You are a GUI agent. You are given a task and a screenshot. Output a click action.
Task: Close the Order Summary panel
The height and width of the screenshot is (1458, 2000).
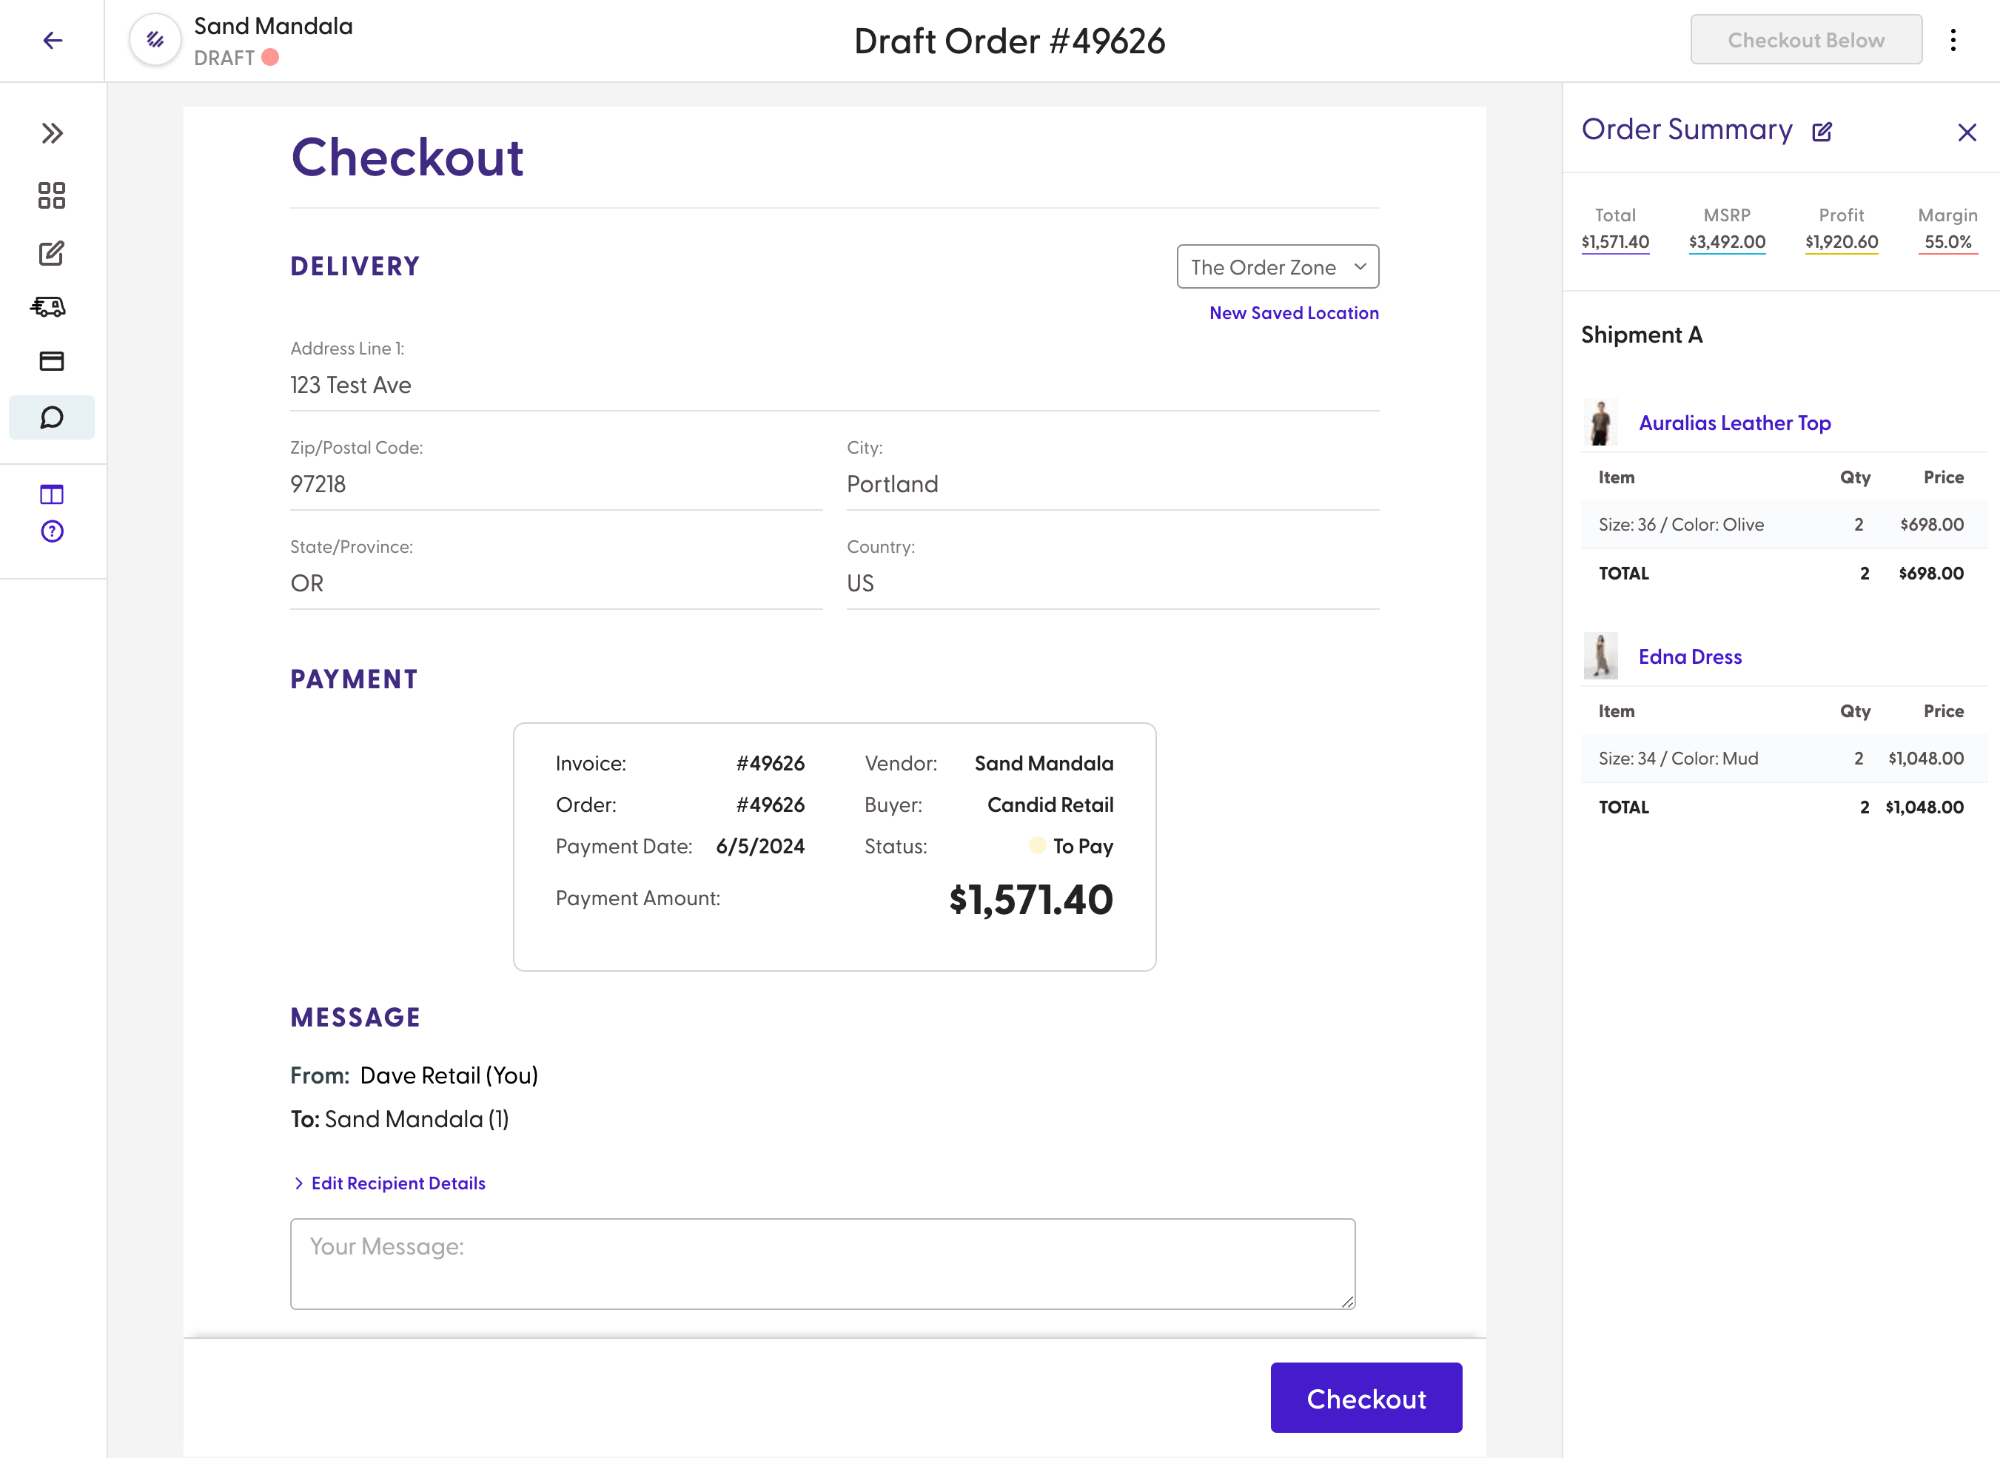tap(1967, 132)
